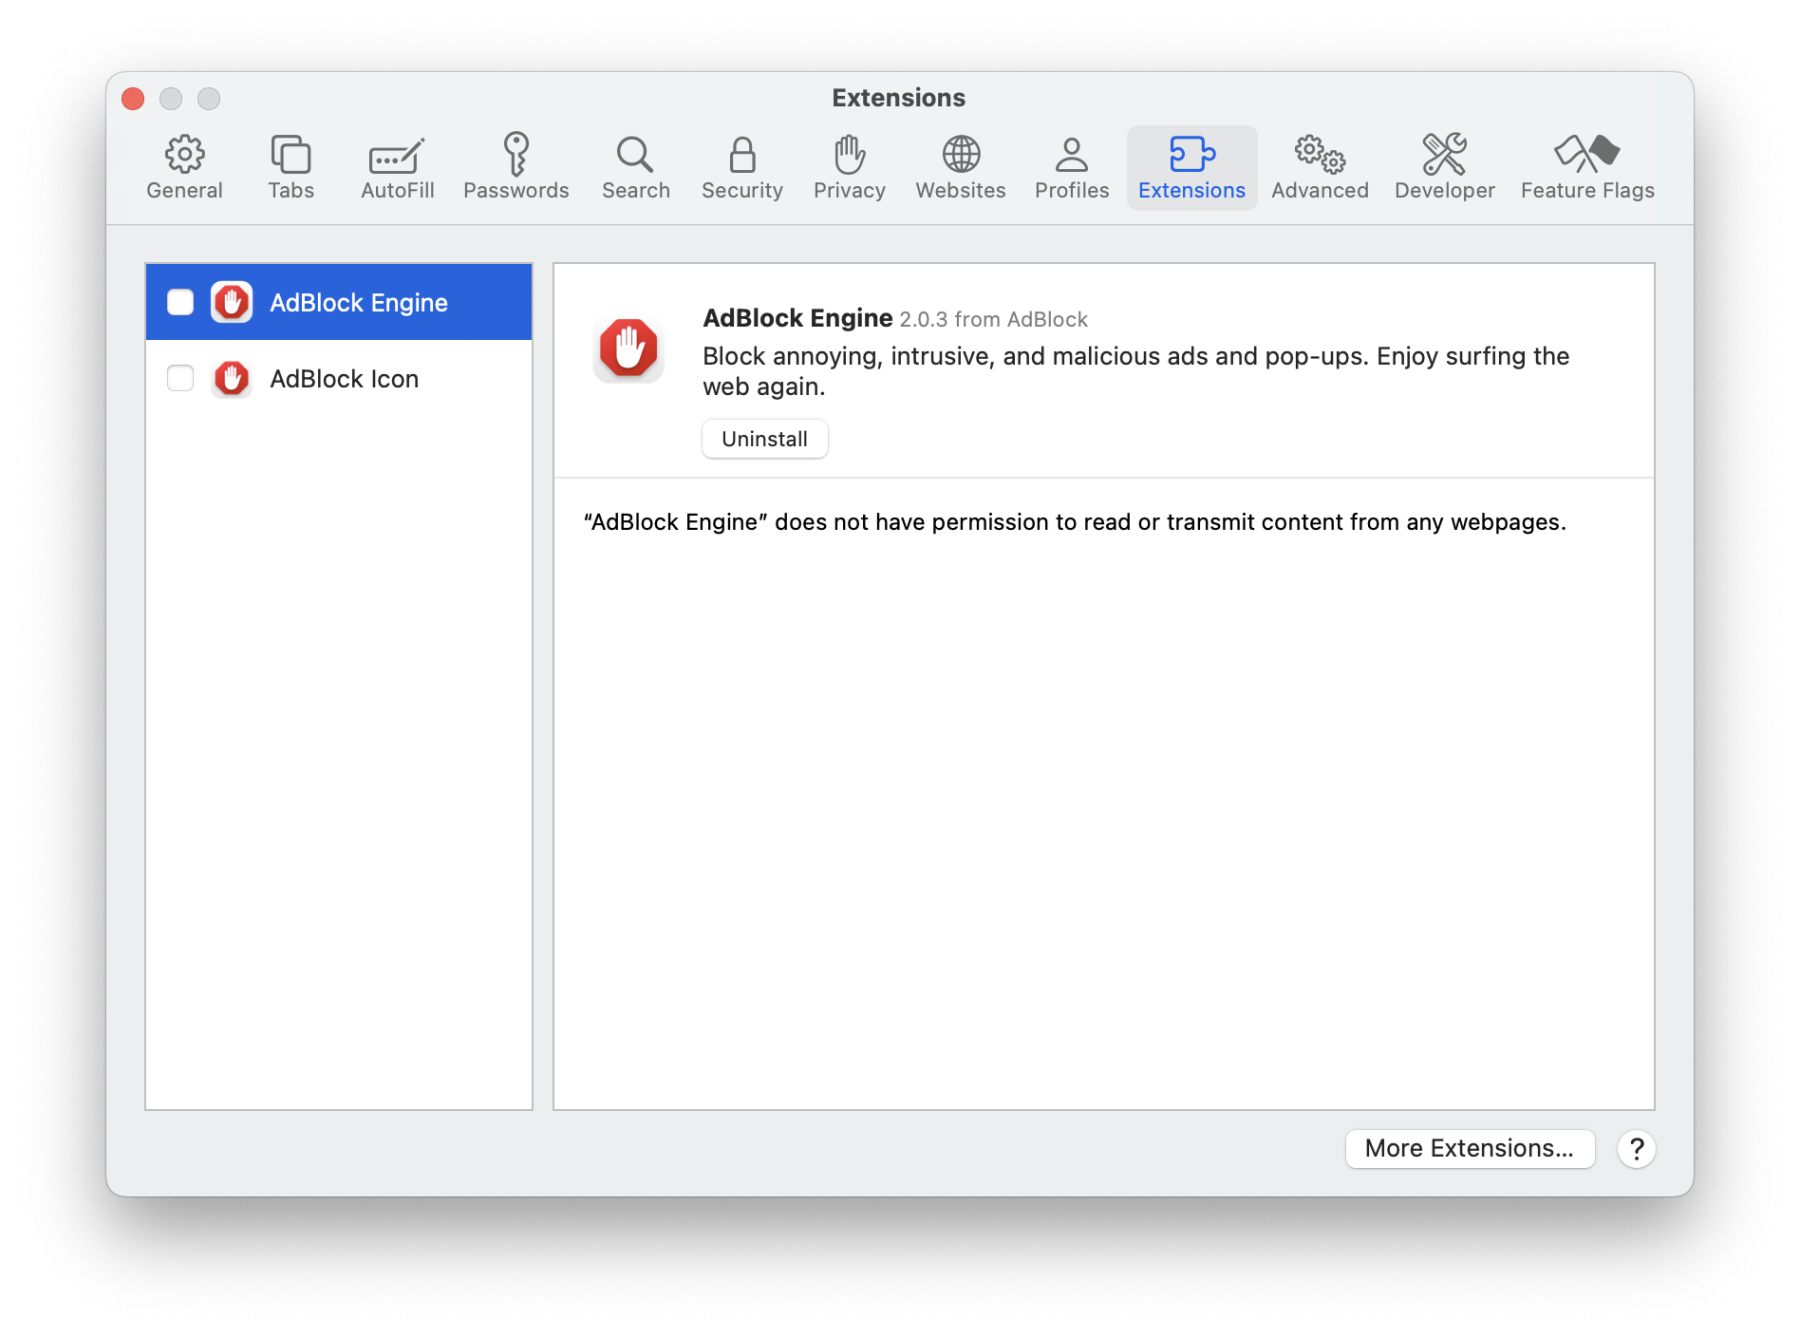1800x1337 pixels.
Task: Switch to the Privacy tab
Action: pyautogui.click(x=848, y=166)
